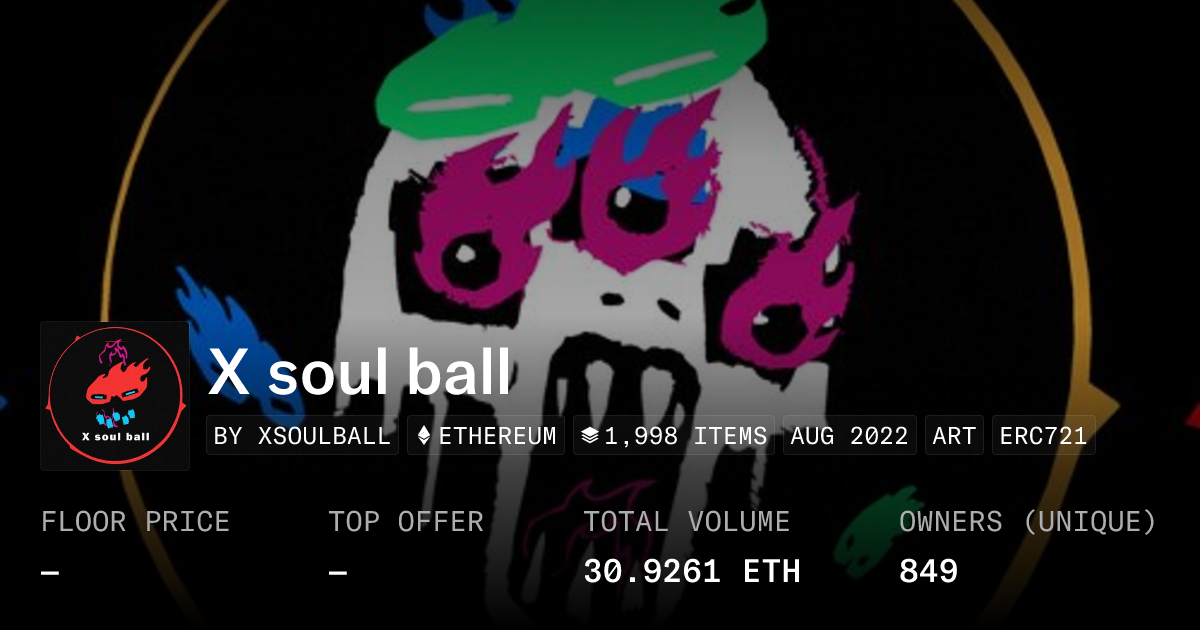Click the stacked layers items icon
Screen dimensions: 1200x630
[x=590, y=436]
